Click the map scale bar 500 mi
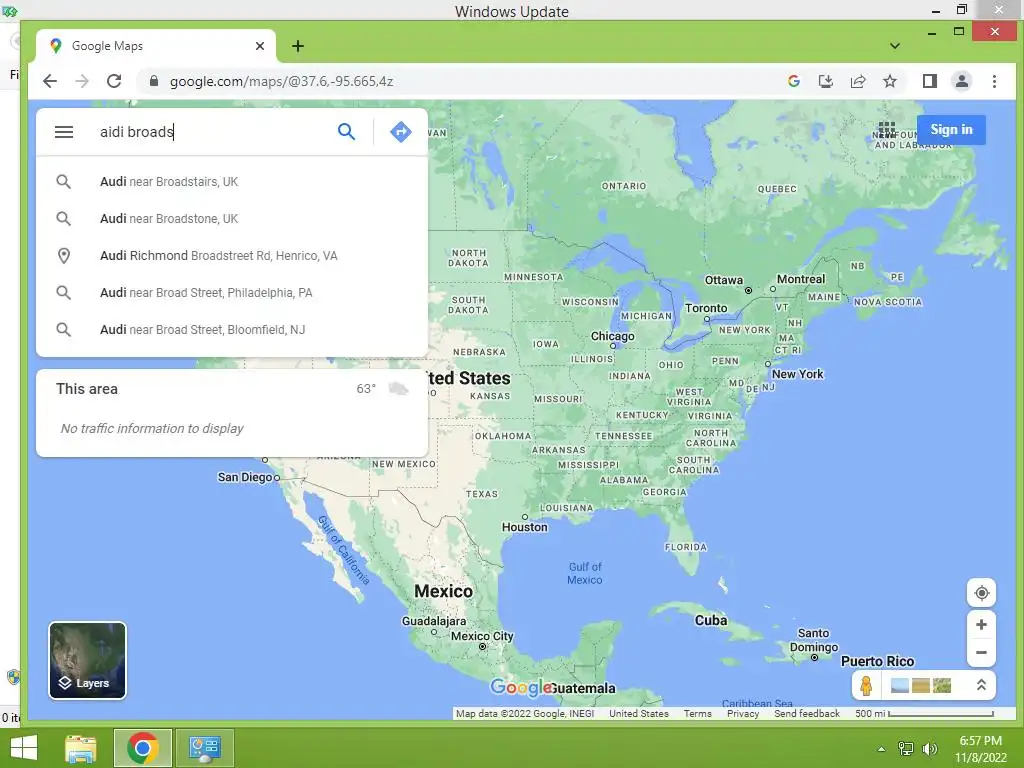 [924, 713]
